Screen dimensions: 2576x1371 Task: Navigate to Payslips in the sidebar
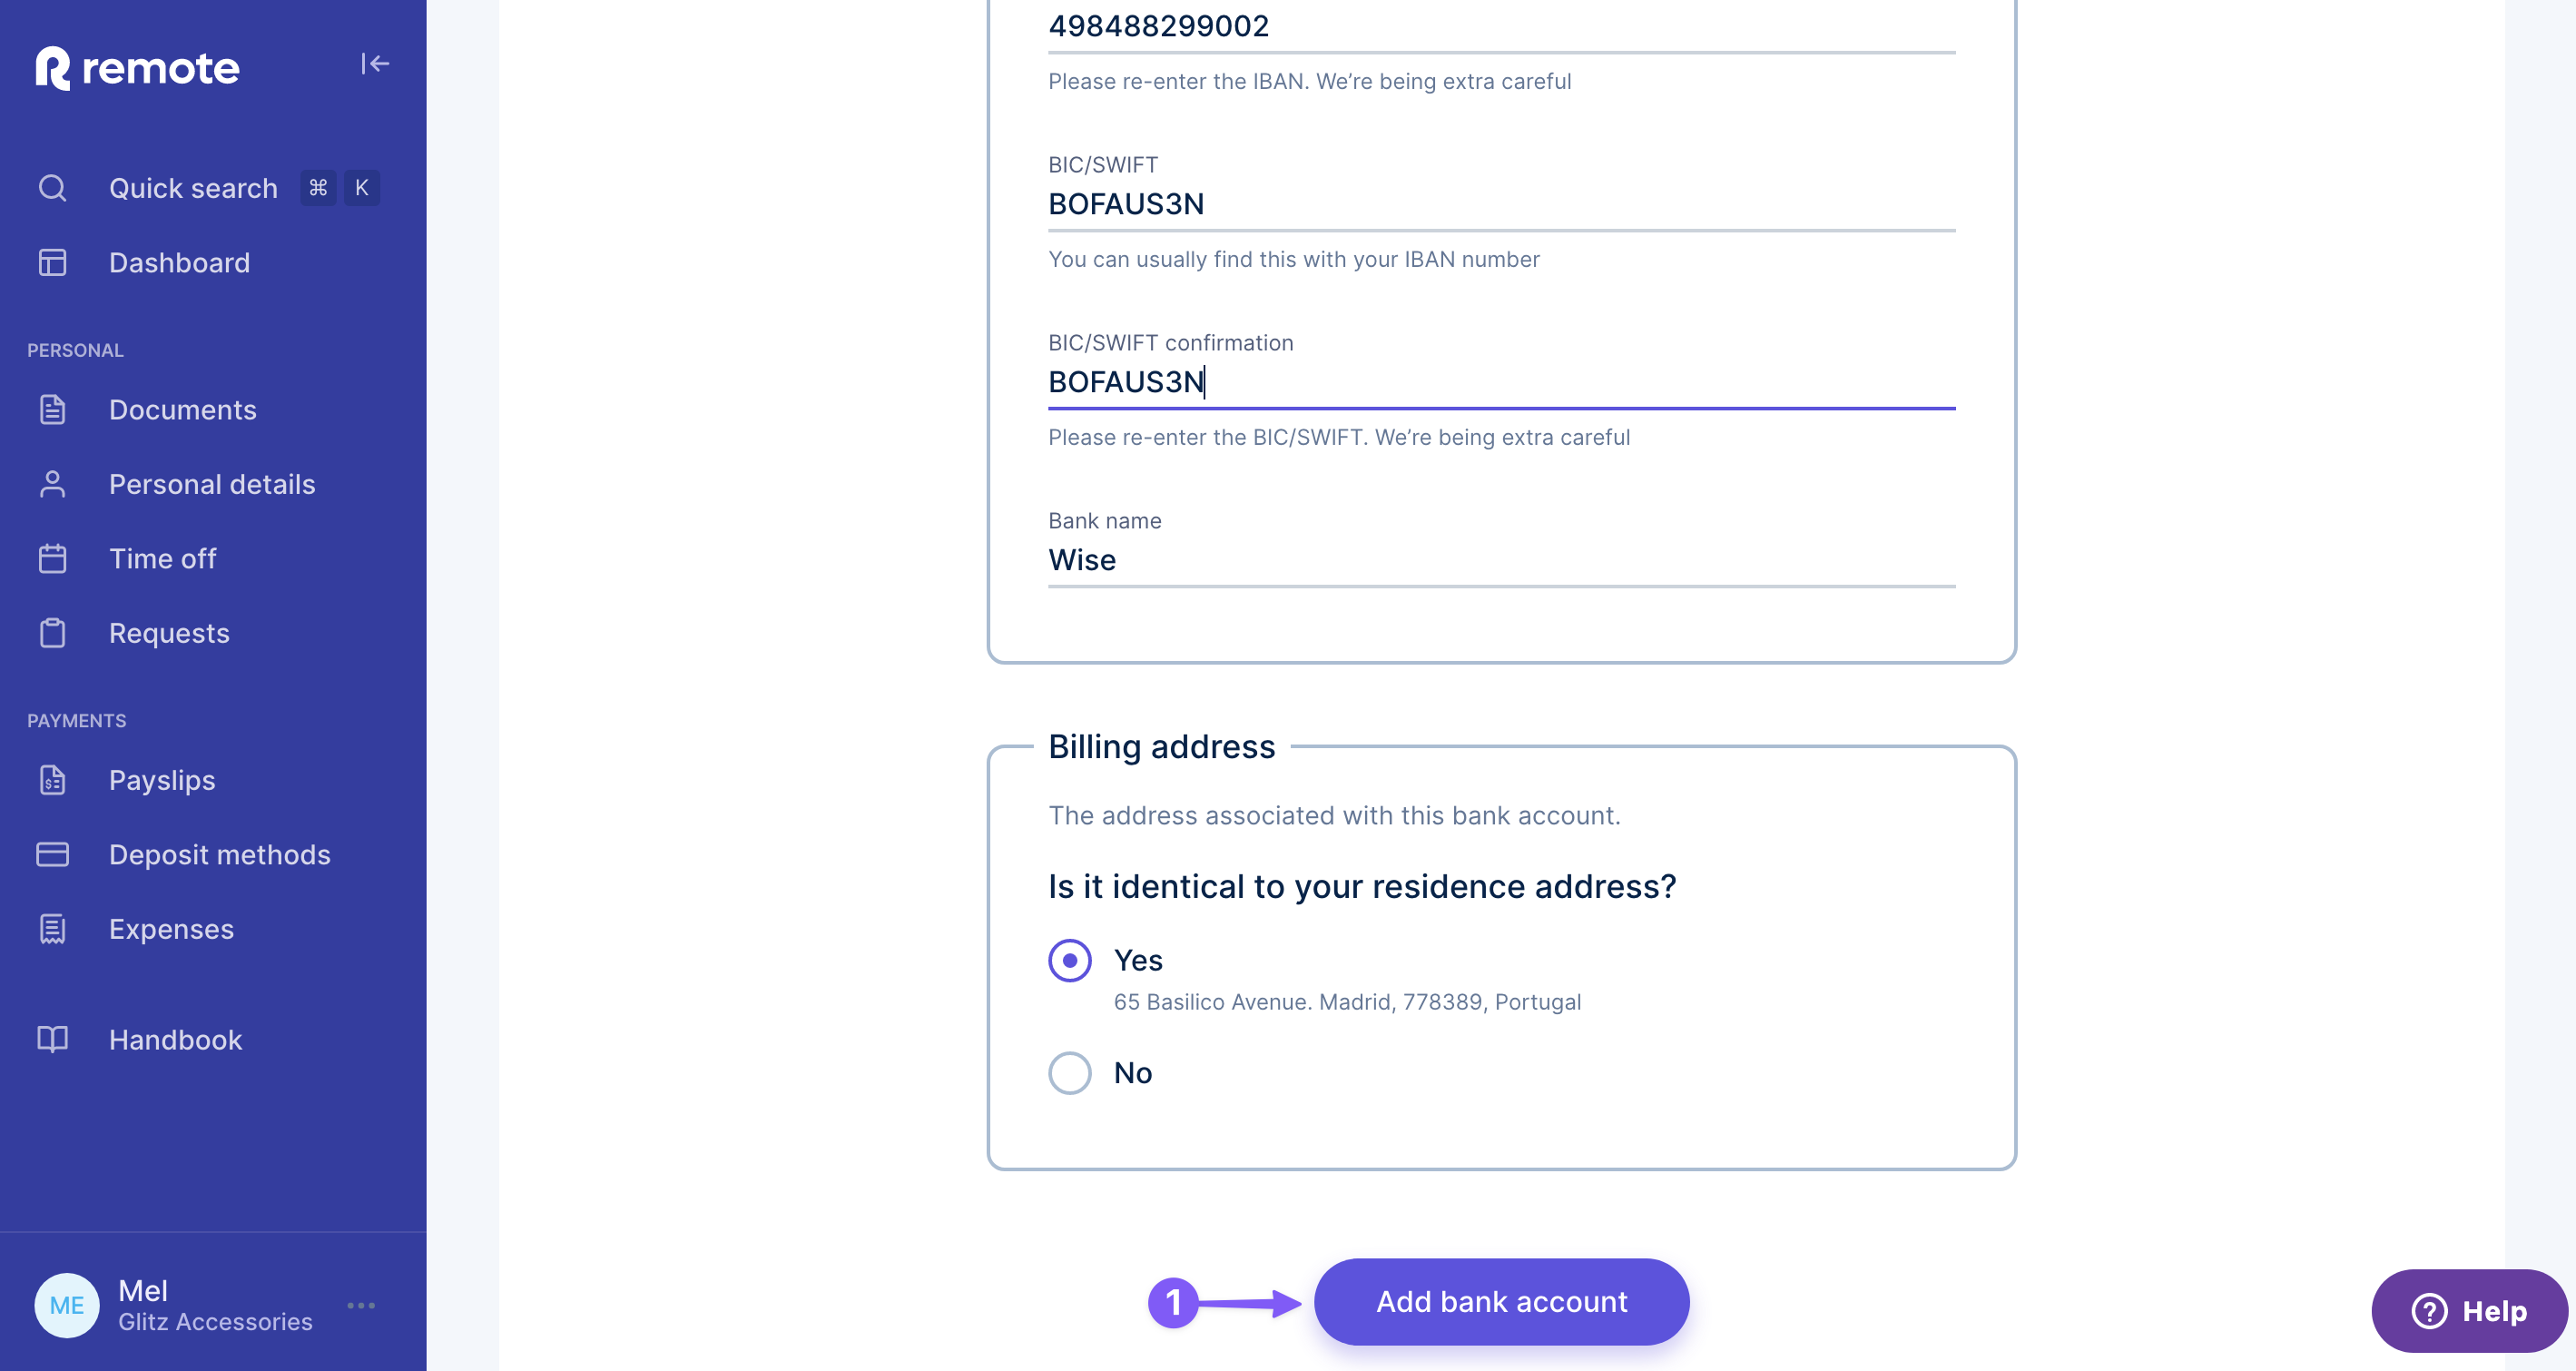click(161, 780)
